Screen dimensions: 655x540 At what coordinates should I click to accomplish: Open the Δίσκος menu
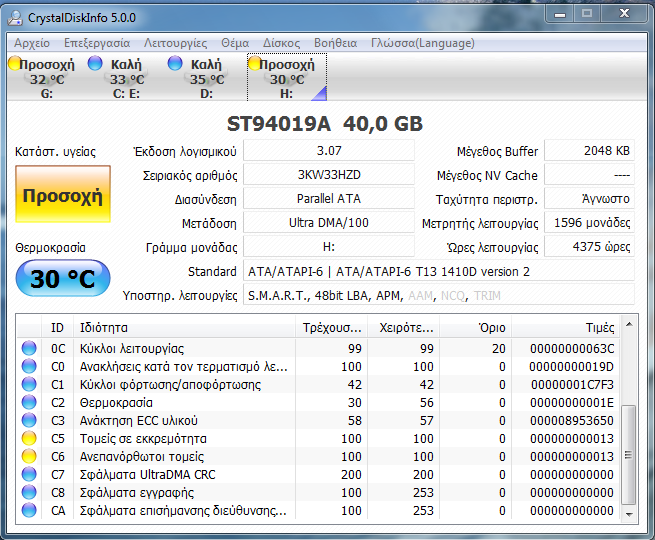coord(282,43)
